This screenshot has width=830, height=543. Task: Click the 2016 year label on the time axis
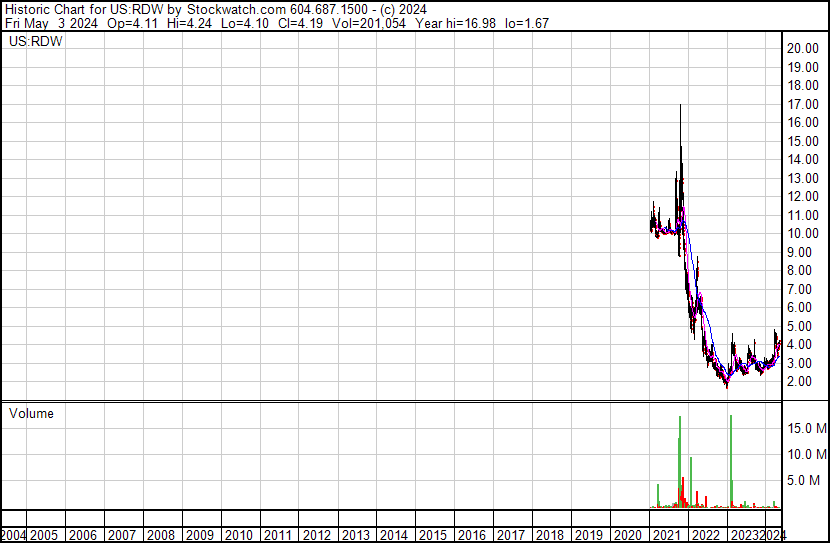[472, 535]
